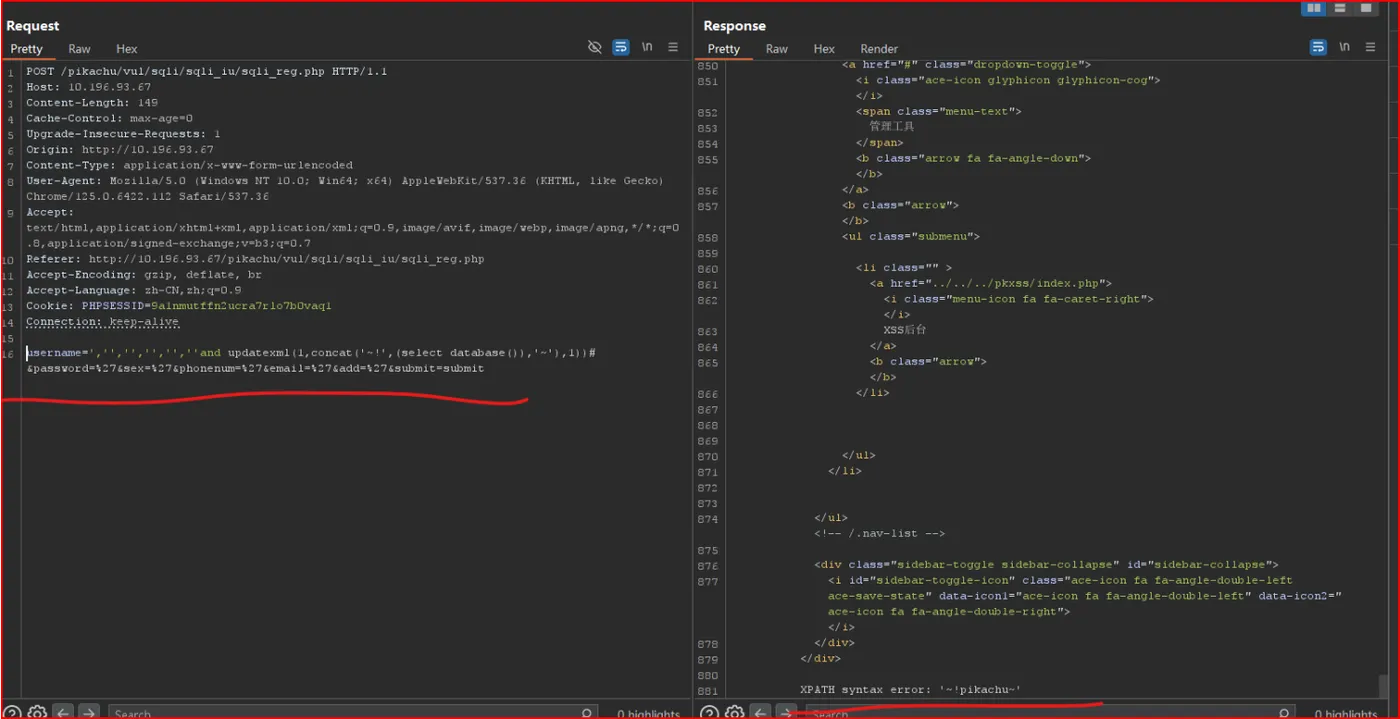Click the Referer header line
1400x719 pixels.
point(255,259)
